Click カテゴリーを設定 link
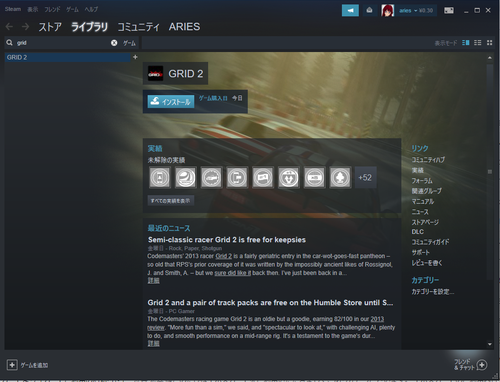 click(x=433, y=292)
